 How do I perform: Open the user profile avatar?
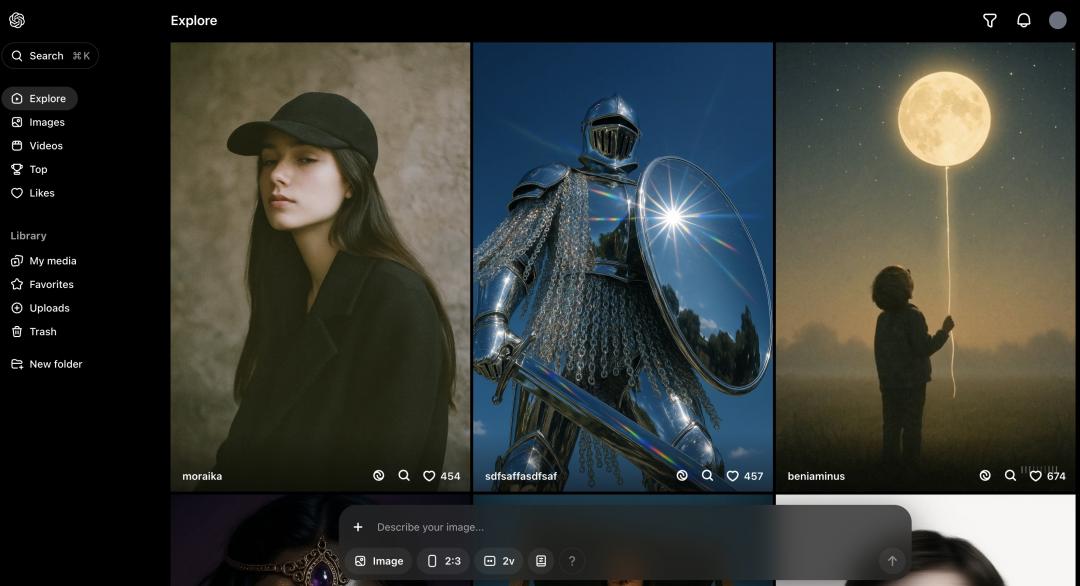1057,20
